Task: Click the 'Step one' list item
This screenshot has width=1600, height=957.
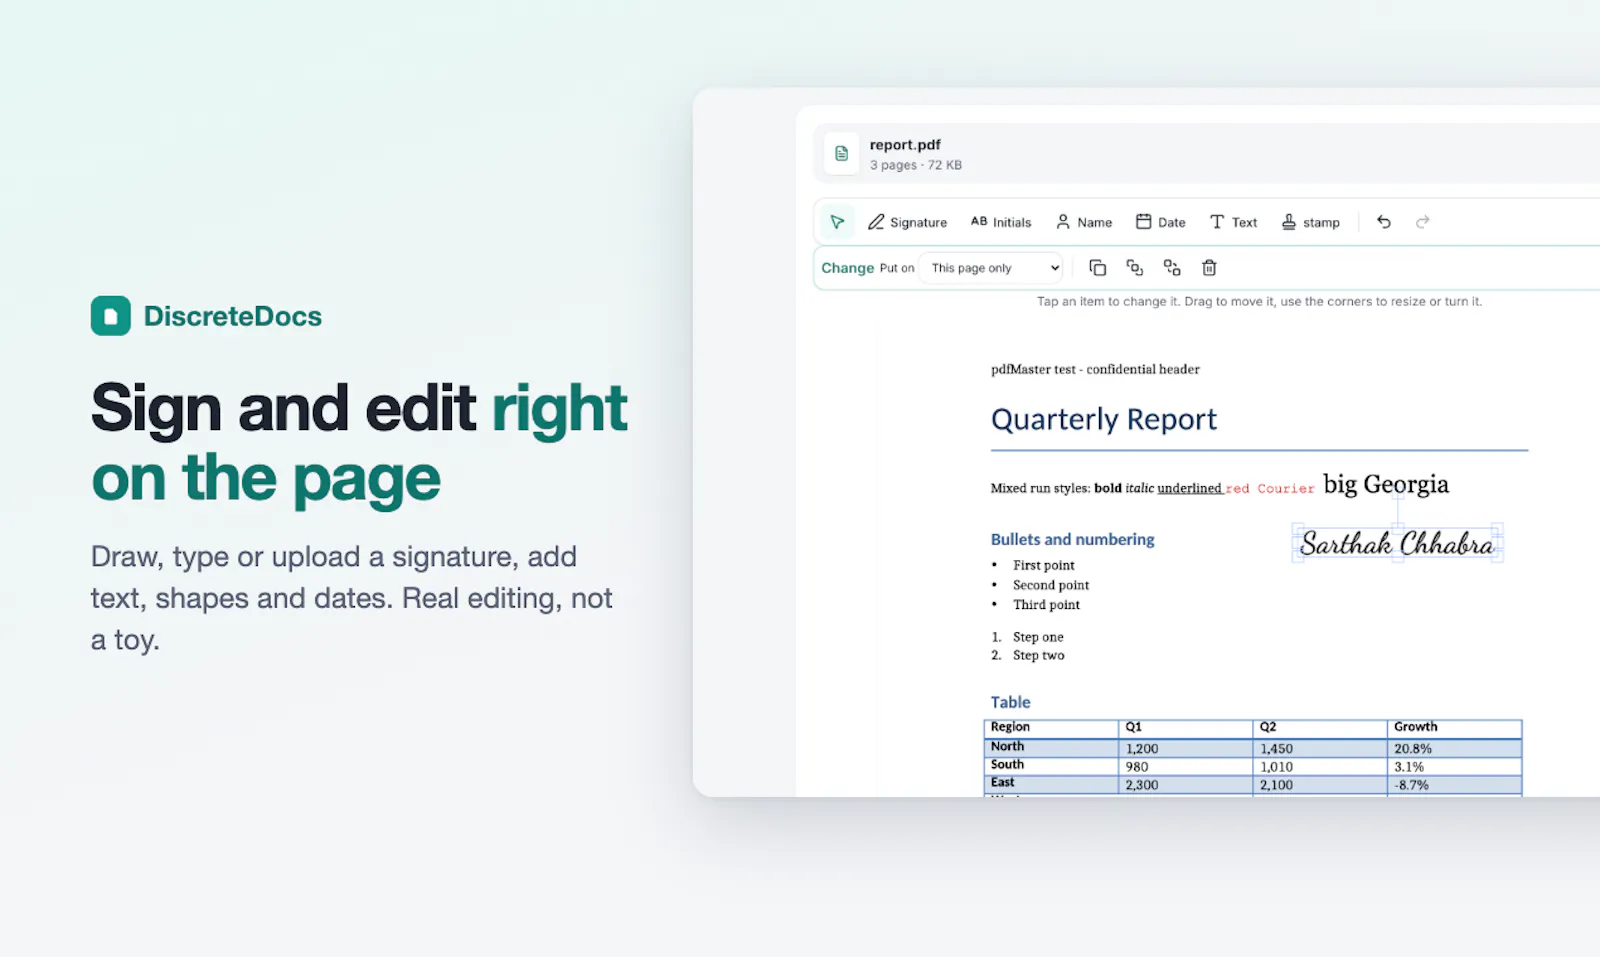Action: (1038, 637)
